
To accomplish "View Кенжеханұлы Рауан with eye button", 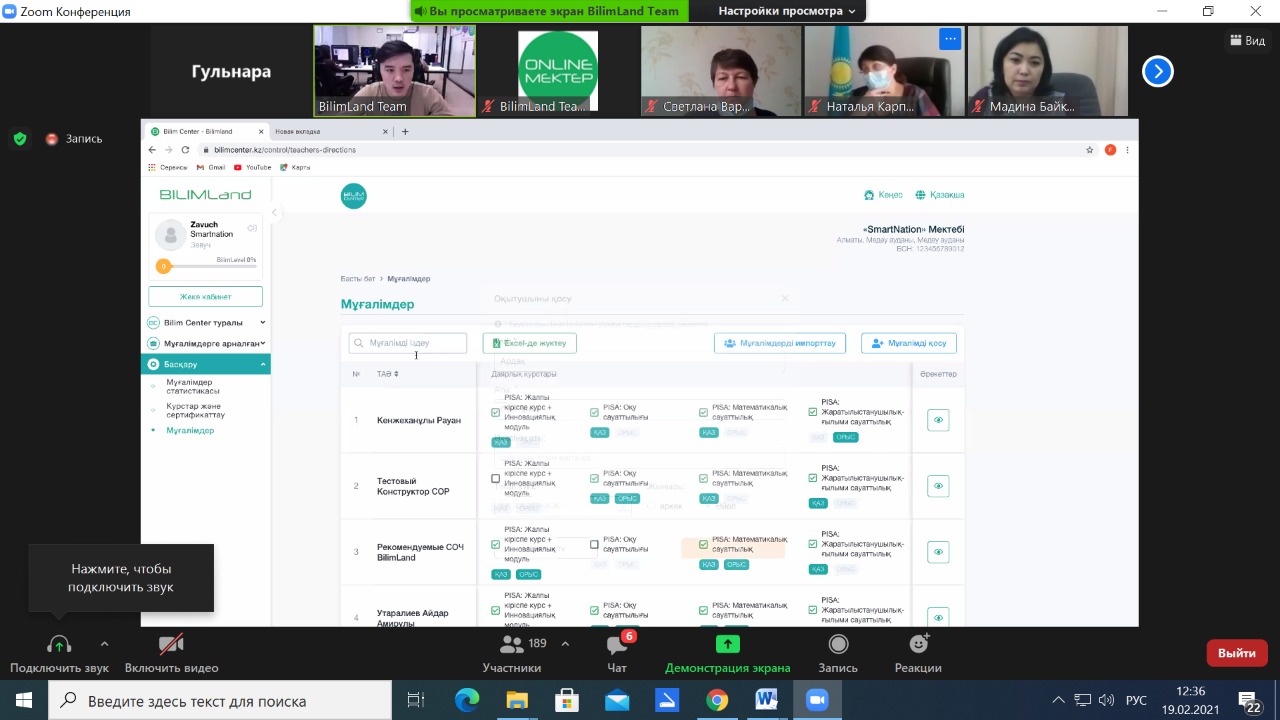I will 938,420.
